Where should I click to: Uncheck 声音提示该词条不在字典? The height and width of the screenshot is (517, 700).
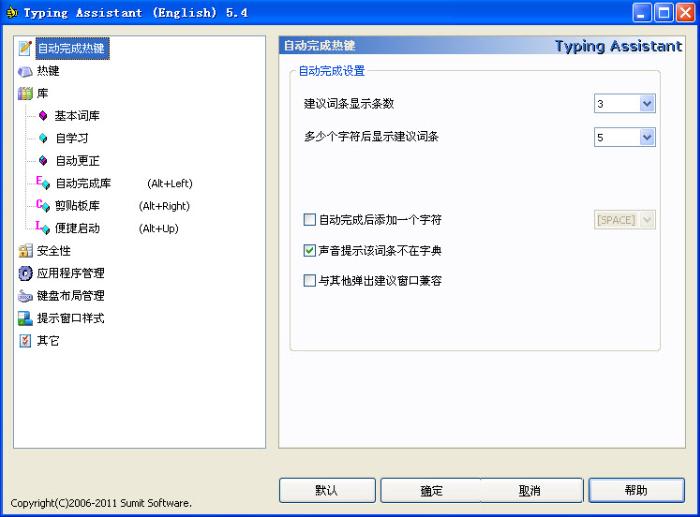[309, 250]
